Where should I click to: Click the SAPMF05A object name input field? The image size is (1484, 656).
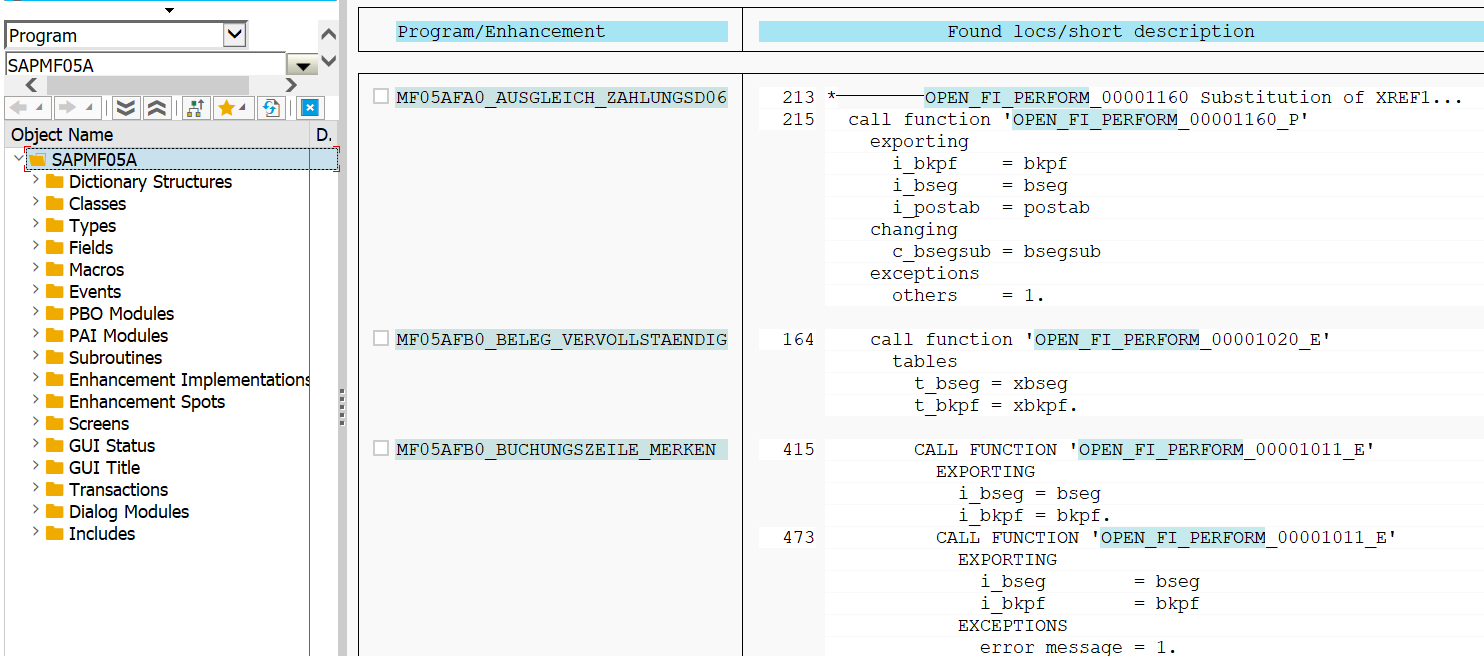point(145,65)
